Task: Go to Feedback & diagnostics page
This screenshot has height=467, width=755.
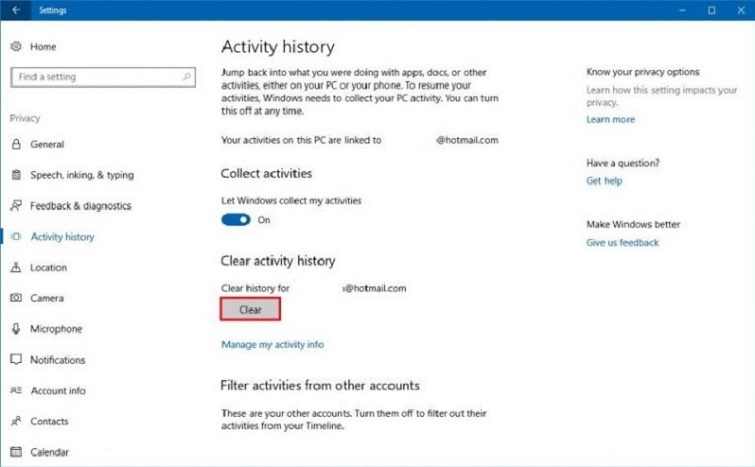Action: coord(80,206)
